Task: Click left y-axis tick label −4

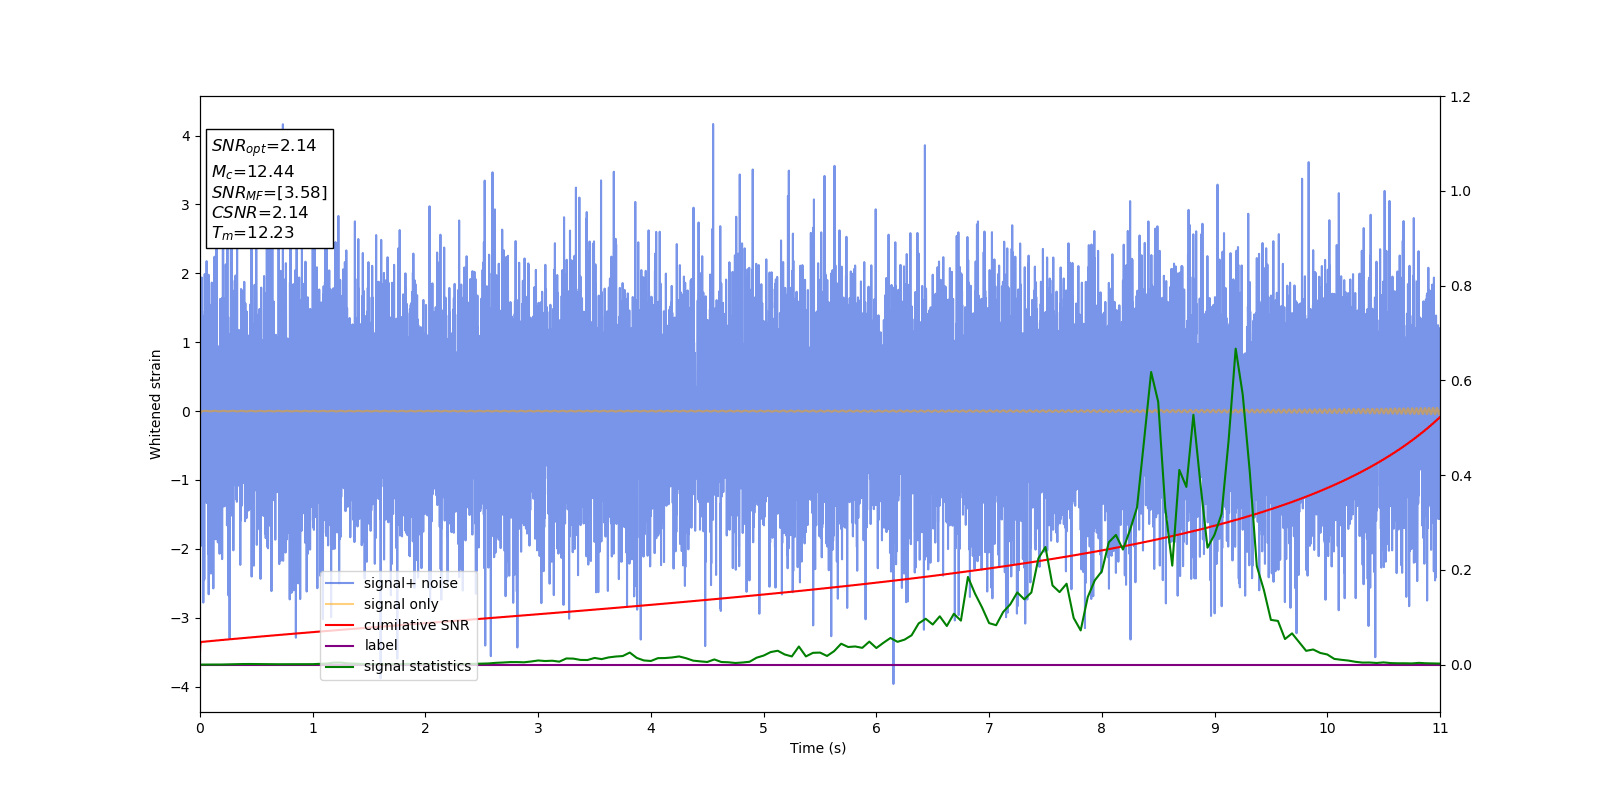Action: (181, 687)
